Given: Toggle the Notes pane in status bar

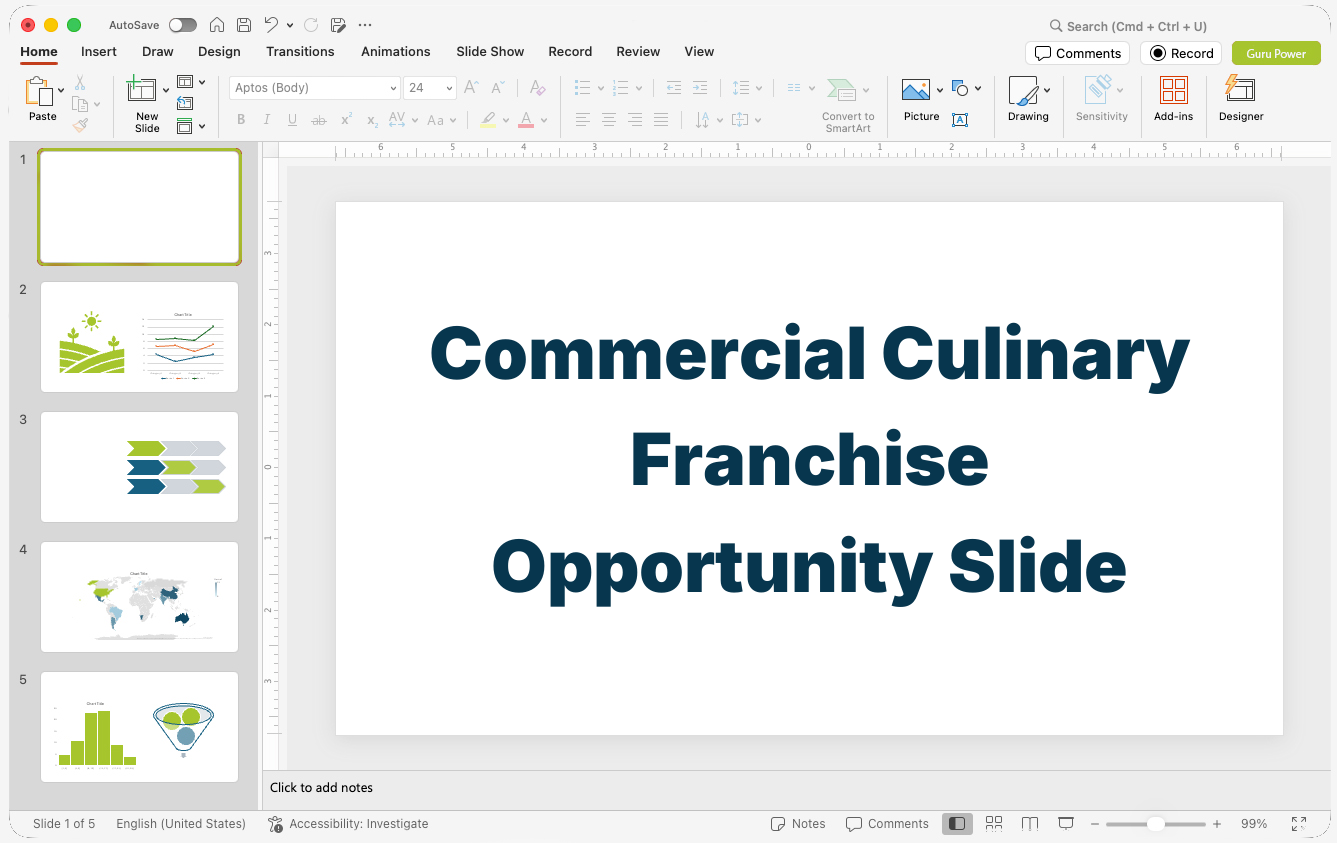Looking at the screenshot, I should coord(798,824).
